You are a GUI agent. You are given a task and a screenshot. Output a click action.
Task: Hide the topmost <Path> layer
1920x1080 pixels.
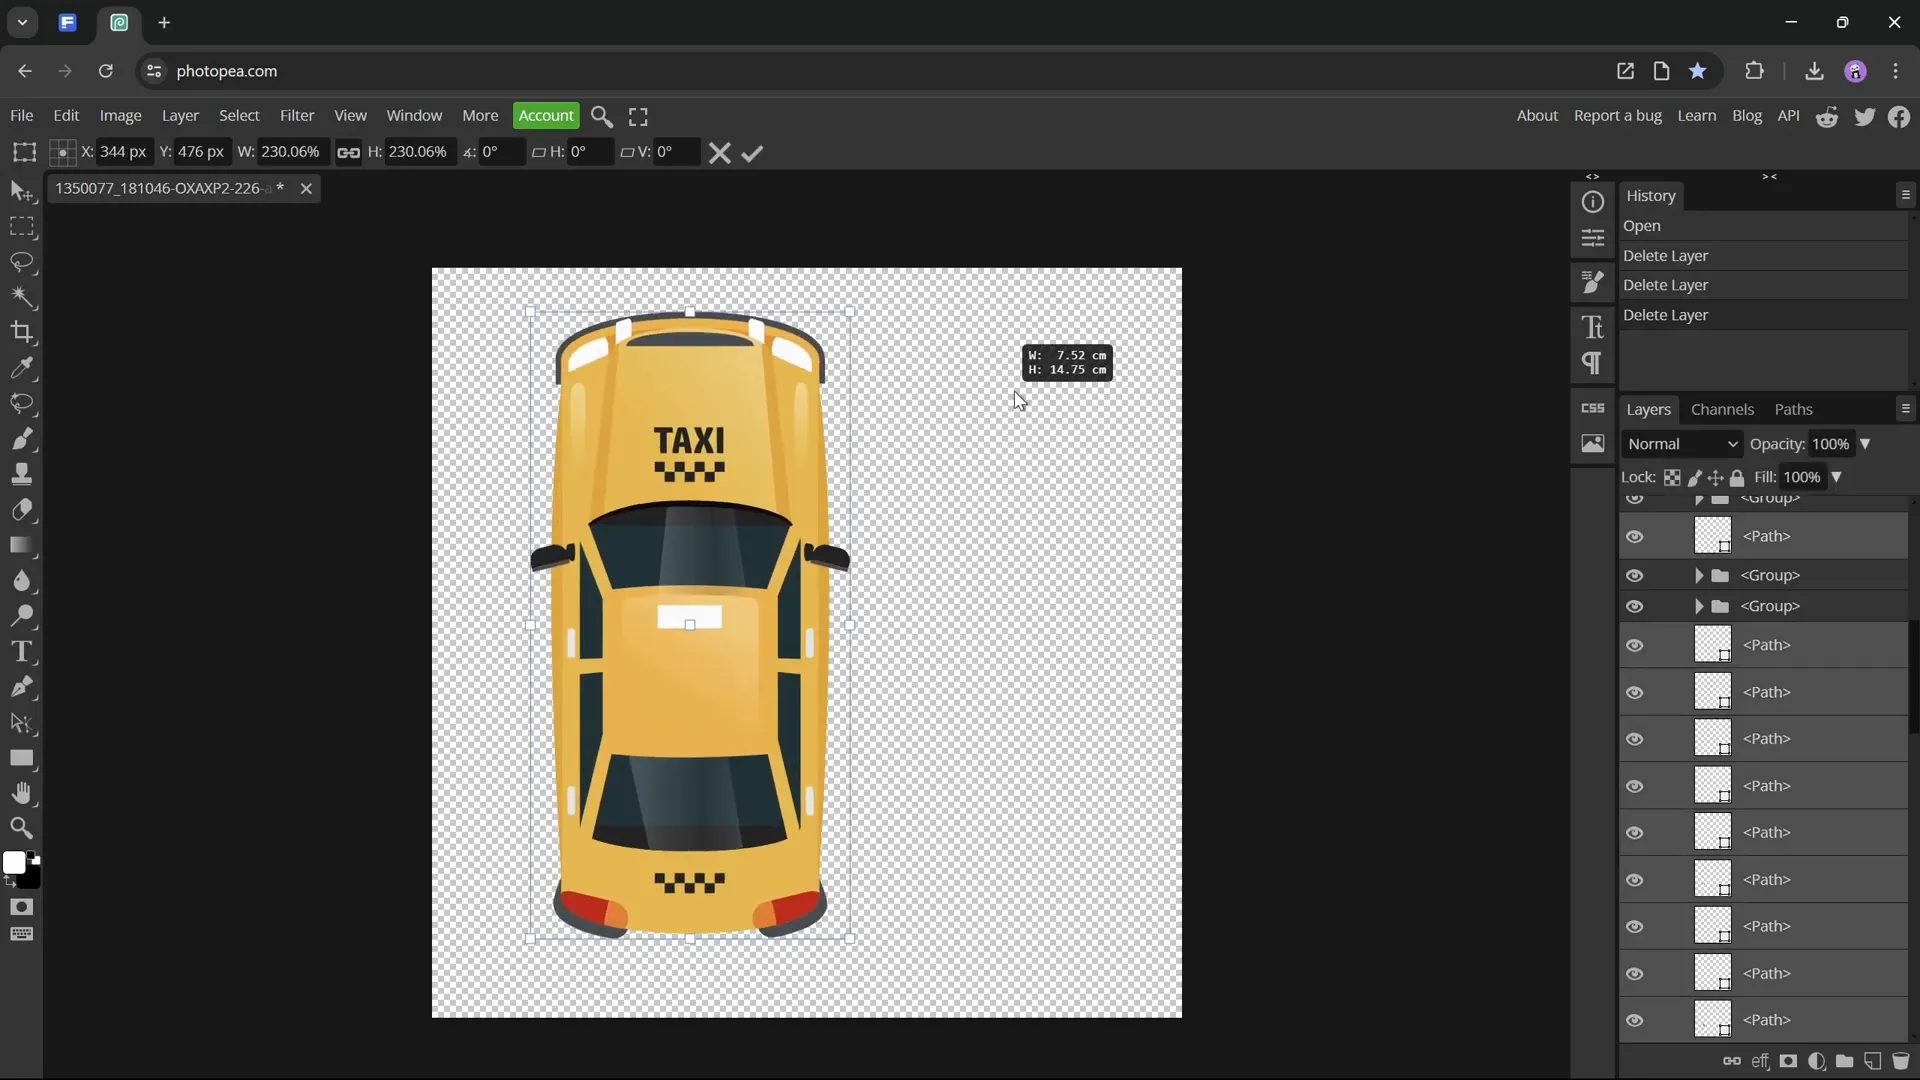click(x=1636, y=536)
